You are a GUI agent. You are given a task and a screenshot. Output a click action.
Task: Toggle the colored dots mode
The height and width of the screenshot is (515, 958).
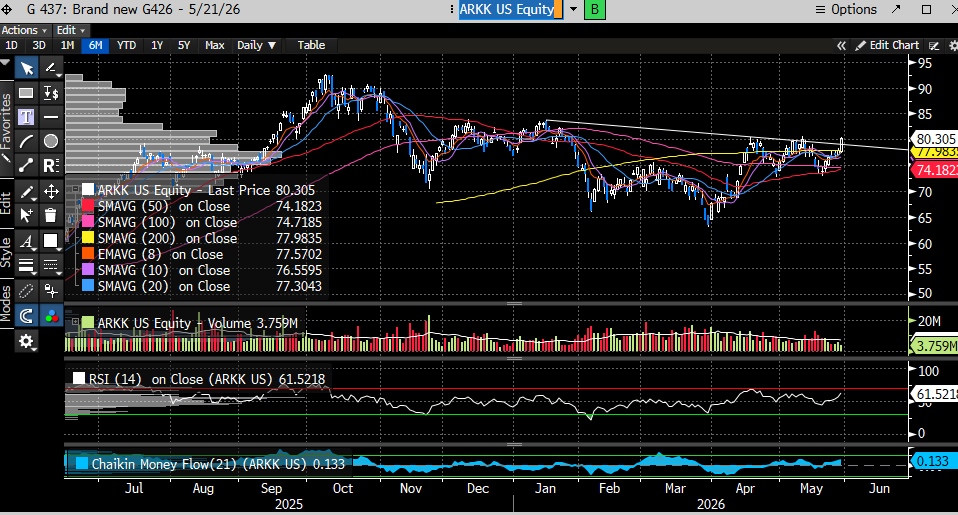(51, 315)
